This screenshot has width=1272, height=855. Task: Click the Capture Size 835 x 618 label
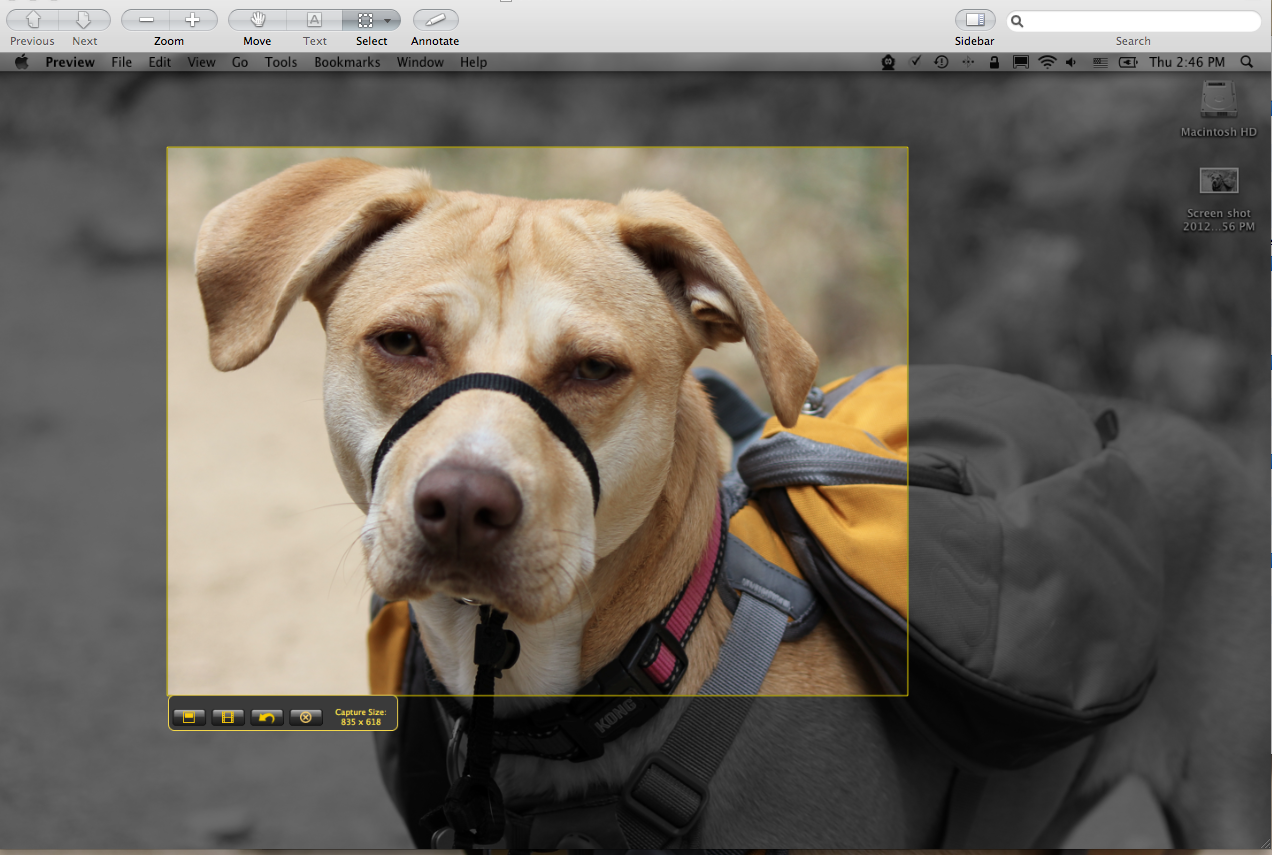point(361,717)
